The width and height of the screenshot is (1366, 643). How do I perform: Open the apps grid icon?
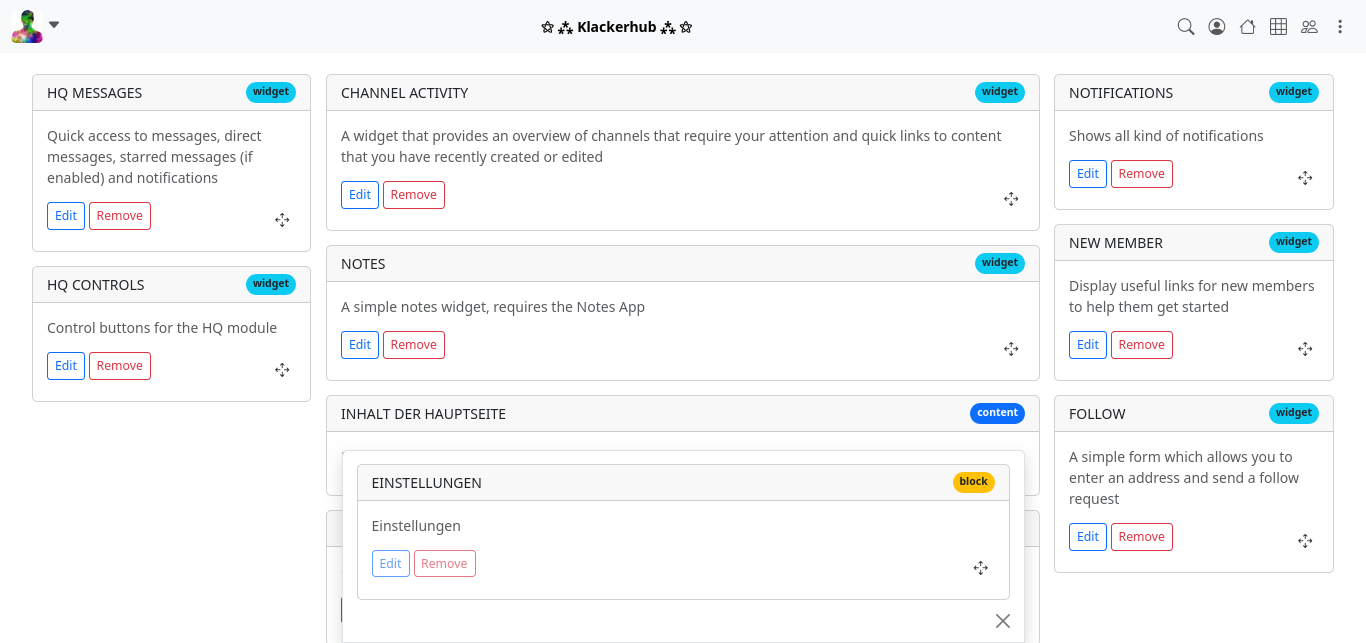click(x=1278, y=27)
